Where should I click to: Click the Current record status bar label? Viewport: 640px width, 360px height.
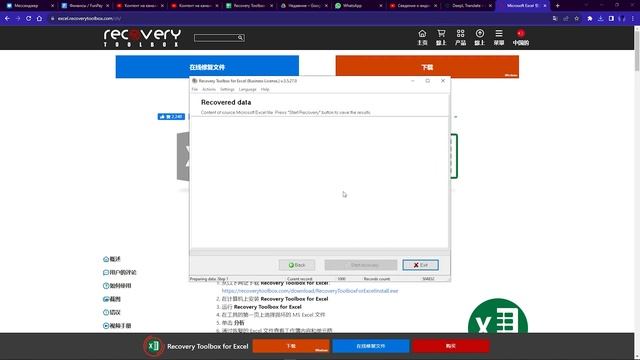[x=300, y=279]
